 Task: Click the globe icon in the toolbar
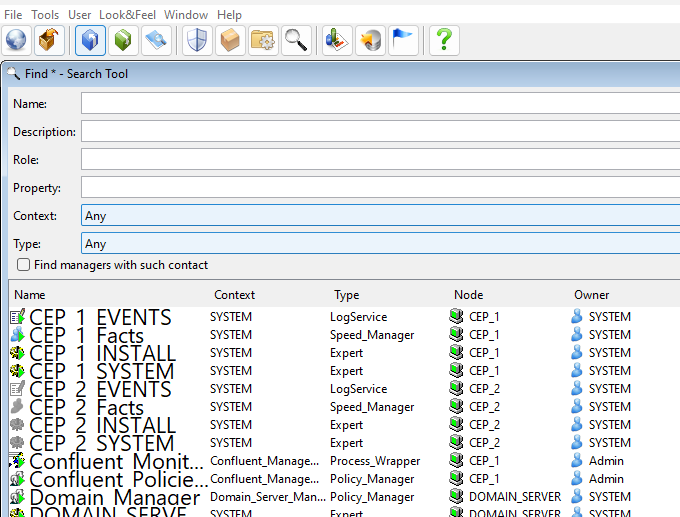16,40
